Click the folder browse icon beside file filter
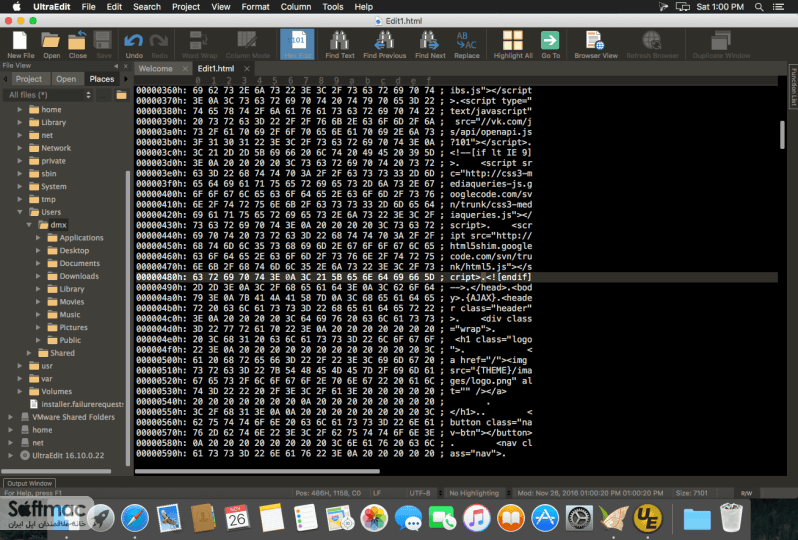798x540 pixels. click(121, 95)
